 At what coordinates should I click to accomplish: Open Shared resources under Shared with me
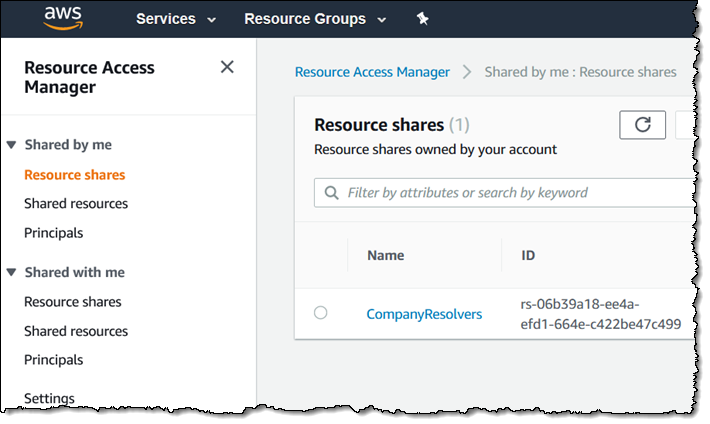point(76,331)
